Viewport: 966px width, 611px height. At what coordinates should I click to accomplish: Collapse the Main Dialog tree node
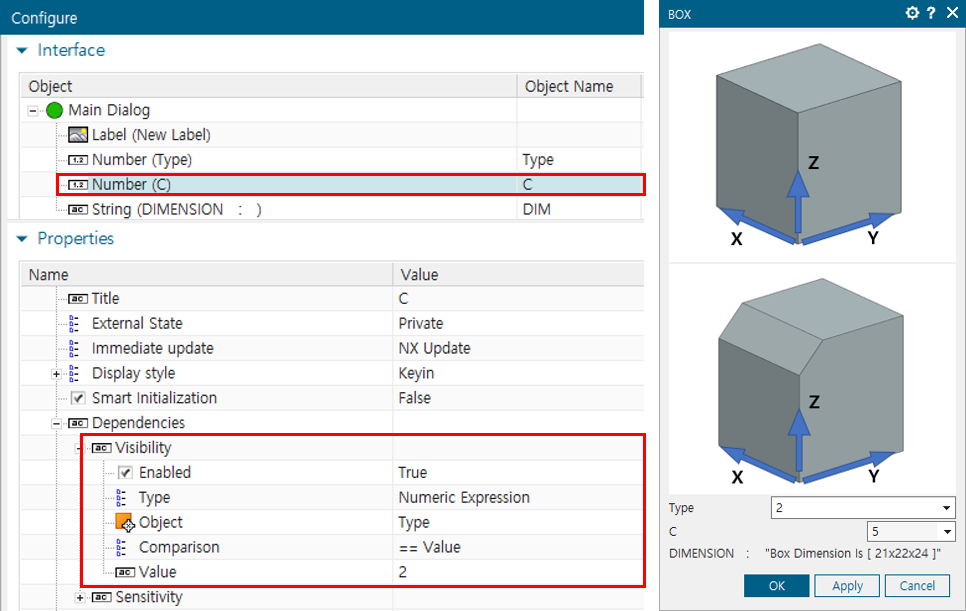[x=33, y=111]
